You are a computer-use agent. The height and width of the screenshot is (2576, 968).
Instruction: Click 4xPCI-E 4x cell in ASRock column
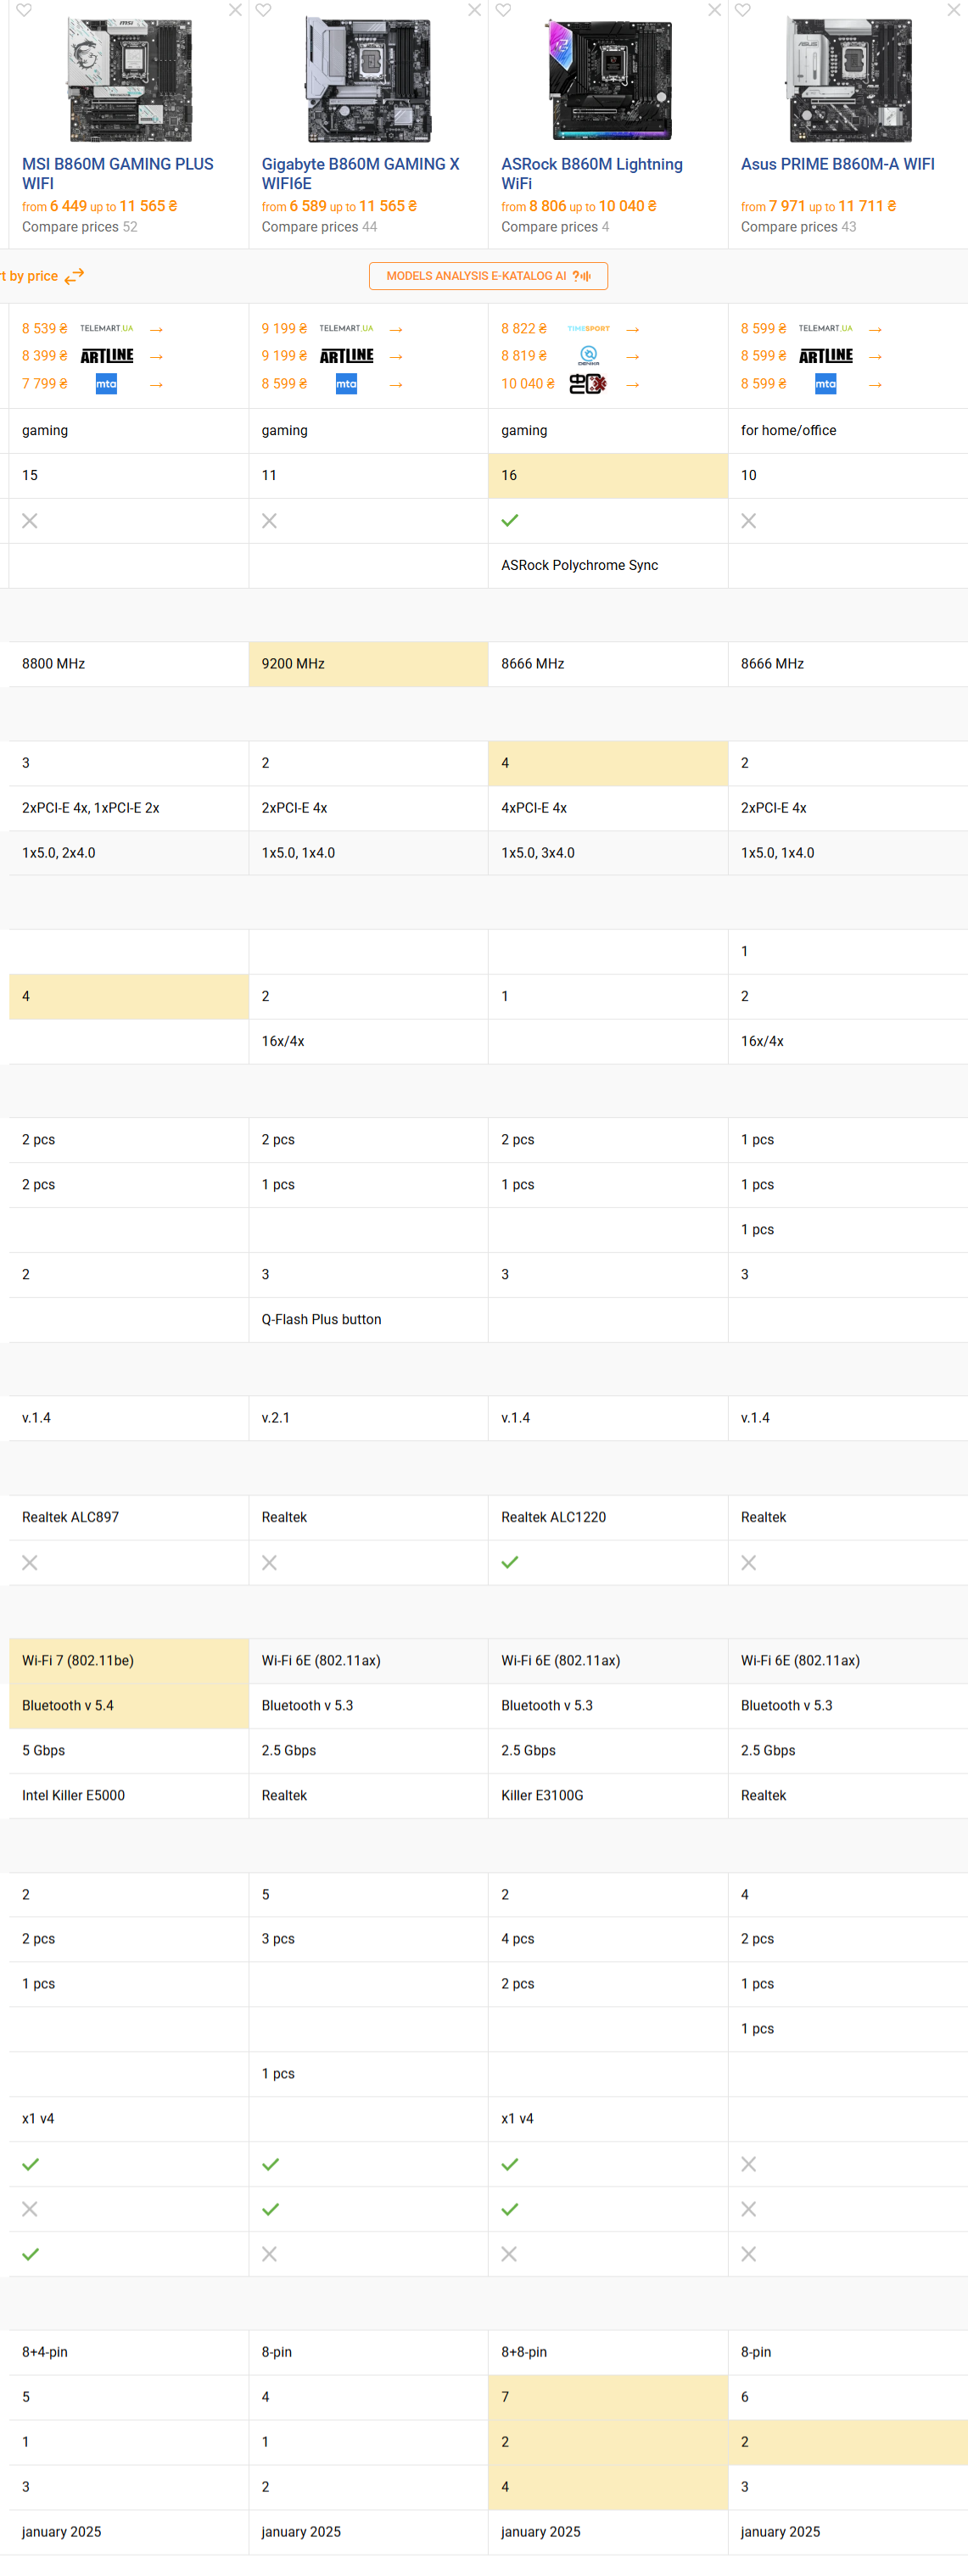(x=608, y=808)
